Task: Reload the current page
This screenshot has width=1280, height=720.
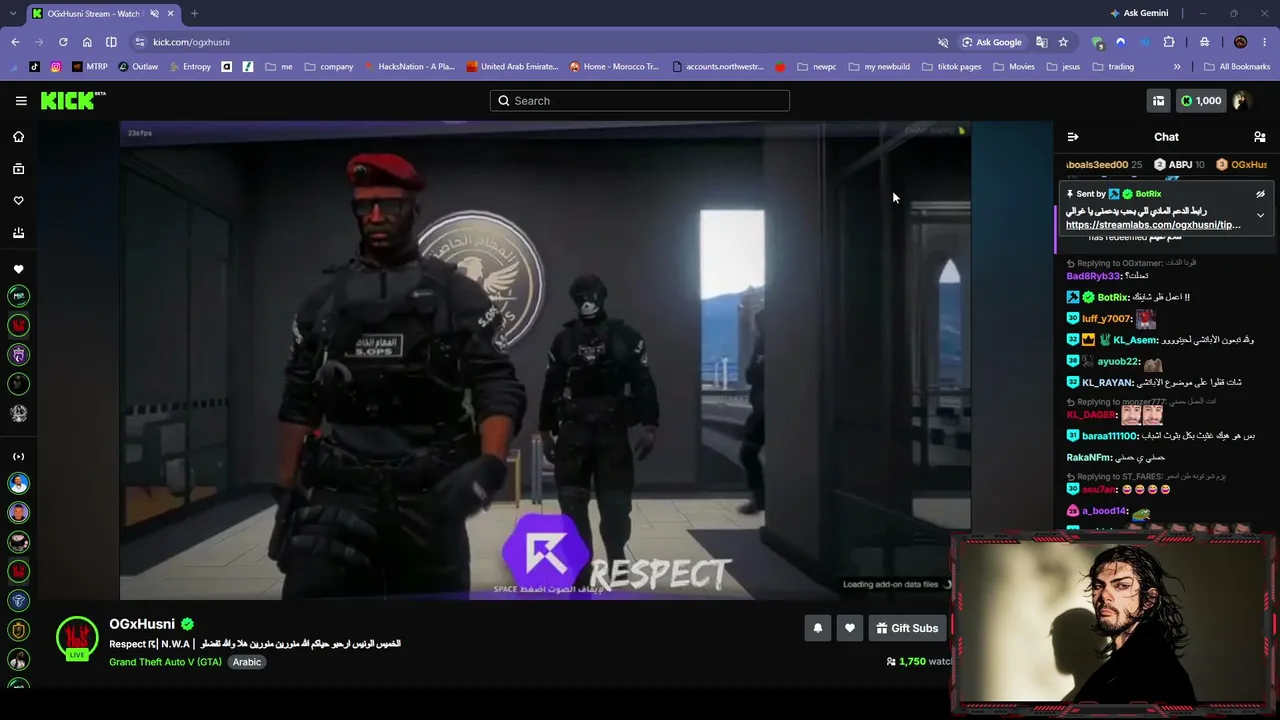Action: [x=63, y=42]
